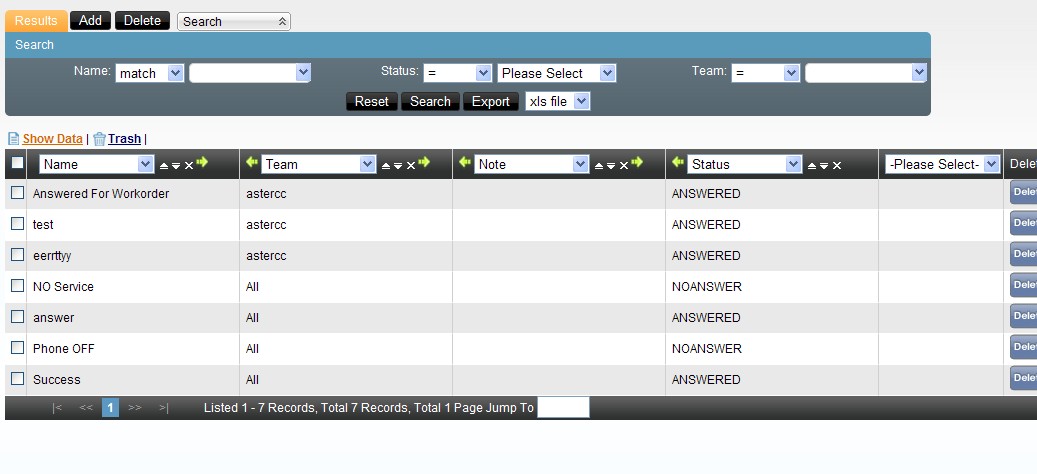Expand the xls file export format dropdown
This screenshot has width=1037, height=474.
[x=557, y=101]
